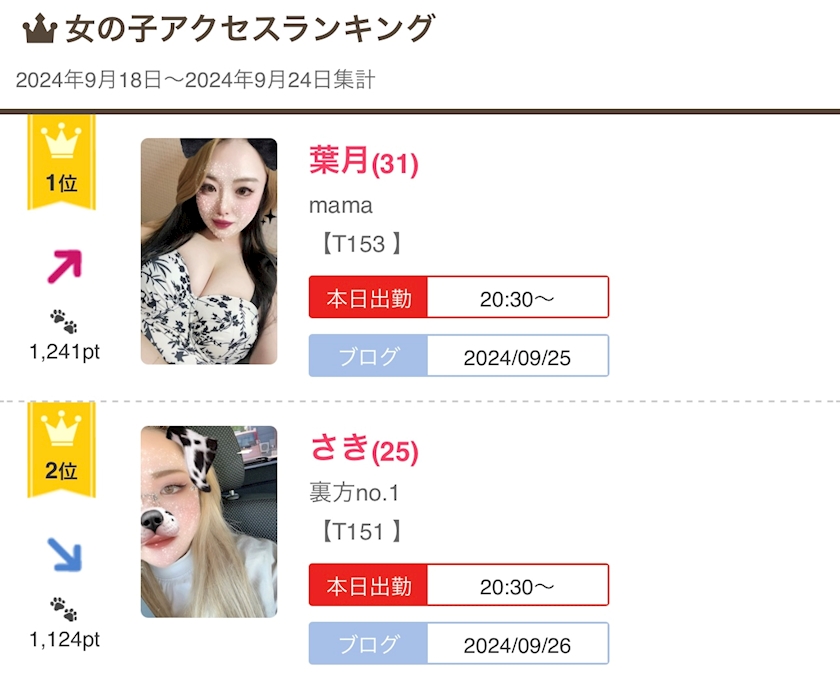Click the paw print icon above 1,241pt

(63, 321)
